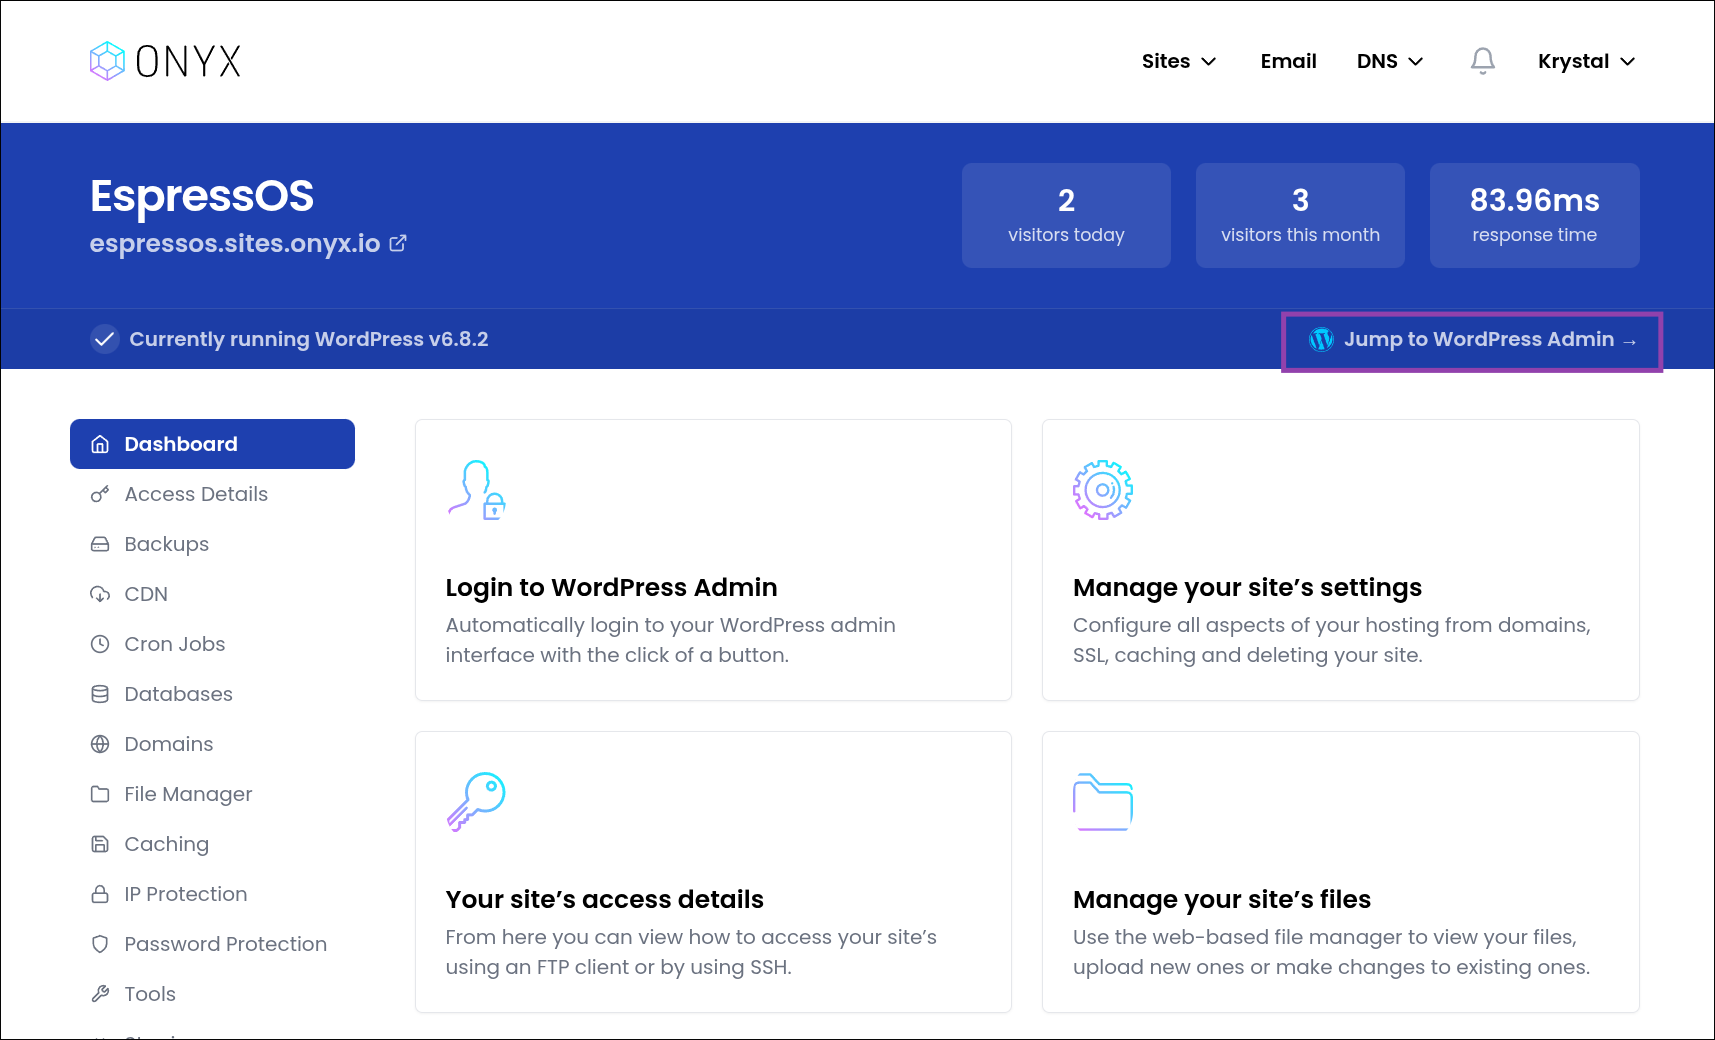Click the EspressOS site title
The image size is (1715, 1040).
[202, 196]
